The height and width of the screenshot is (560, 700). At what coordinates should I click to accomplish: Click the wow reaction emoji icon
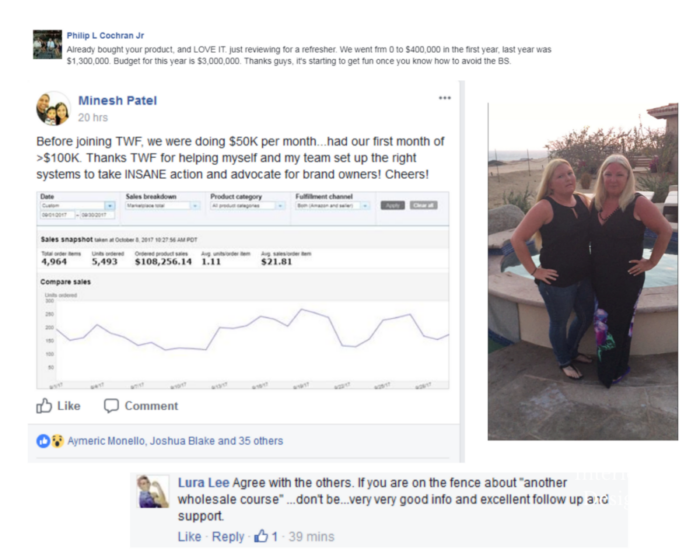coord(57,441)
